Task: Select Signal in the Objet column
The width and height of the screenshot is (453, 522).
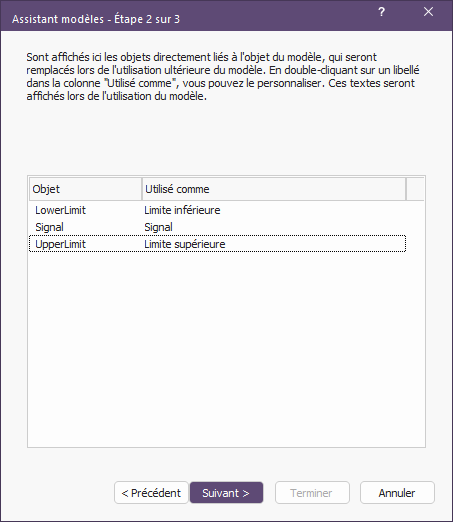Action: (49, 227)
